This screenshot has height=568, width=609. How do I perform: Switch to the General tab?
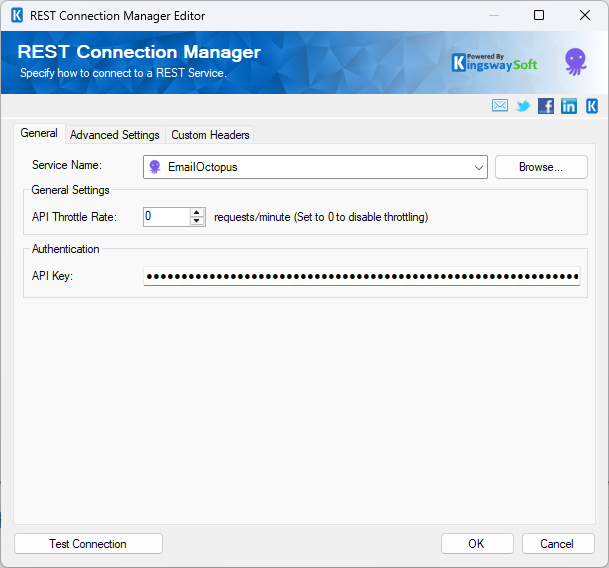(39, 133)
